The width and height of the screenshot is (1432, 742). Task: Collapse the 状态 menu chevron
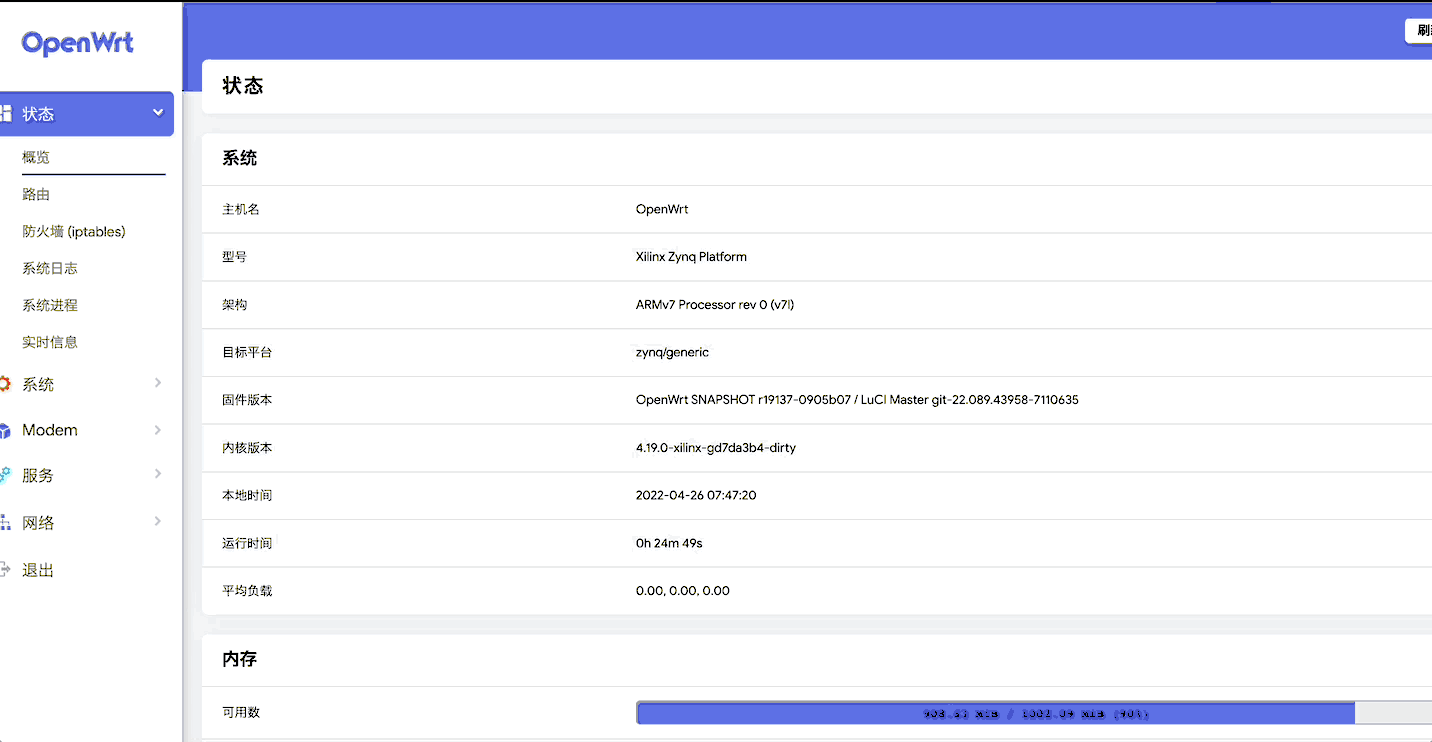click(158, 113)
